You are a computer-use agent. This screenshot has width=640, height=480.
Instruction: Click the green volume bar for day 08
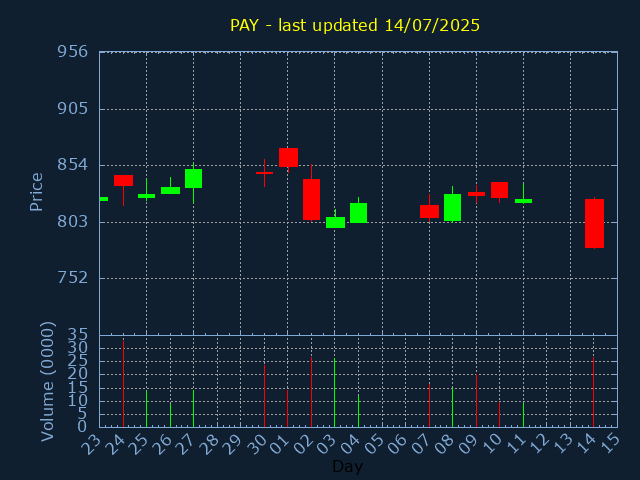click(x=452, y=407)
